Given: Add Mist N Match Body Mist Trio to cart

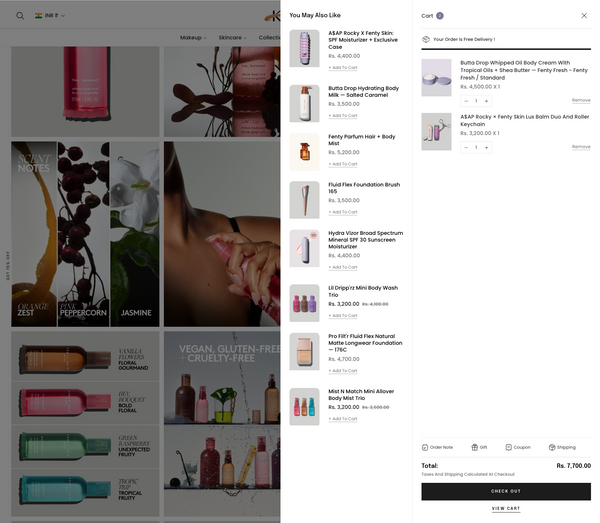Looking at the screenshot, I should click(343, 419).
